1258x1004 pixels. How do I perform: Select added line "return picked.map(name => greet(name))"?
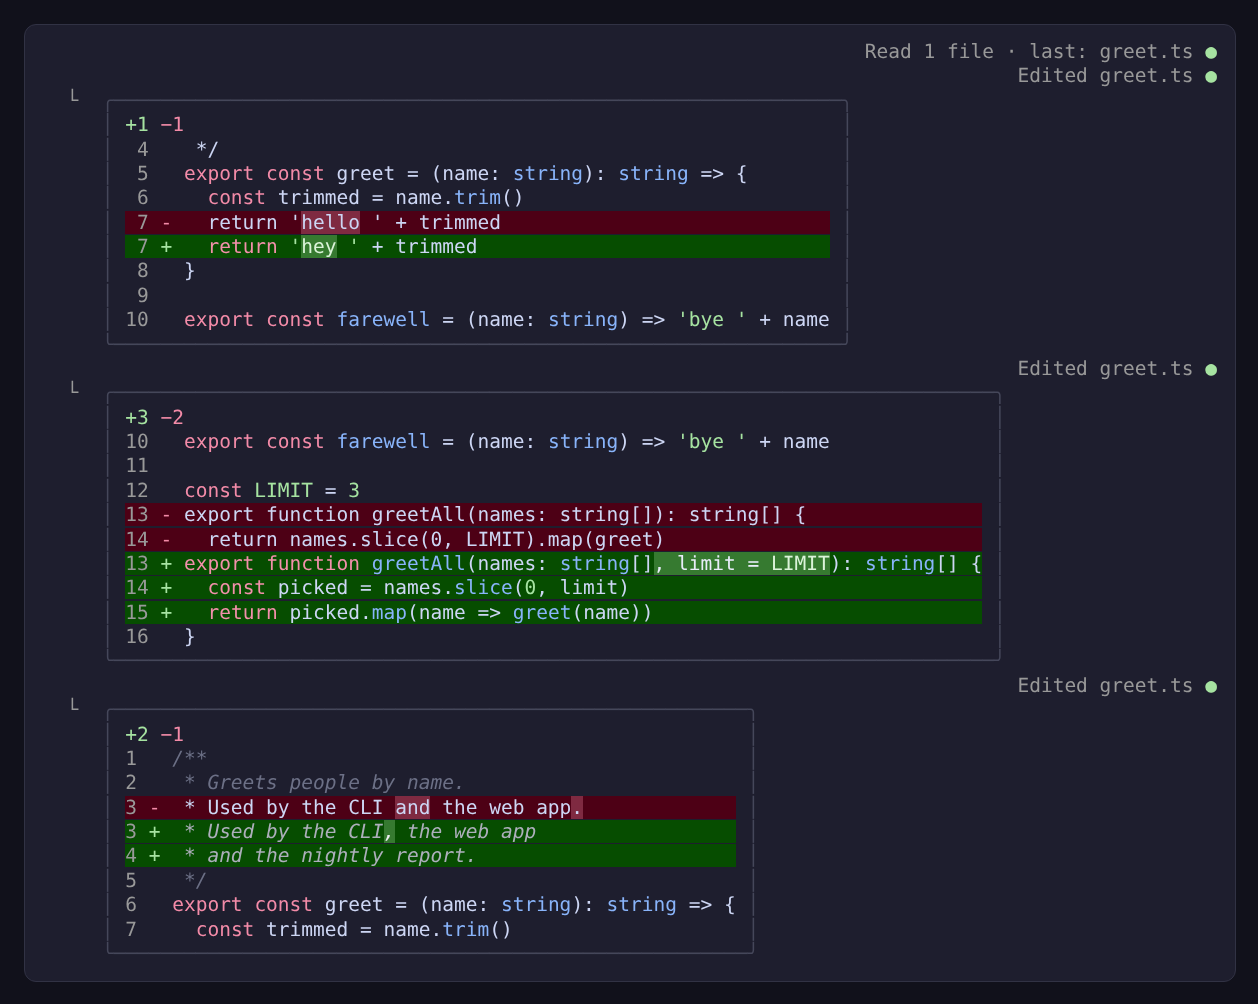(x=553, y=612)
